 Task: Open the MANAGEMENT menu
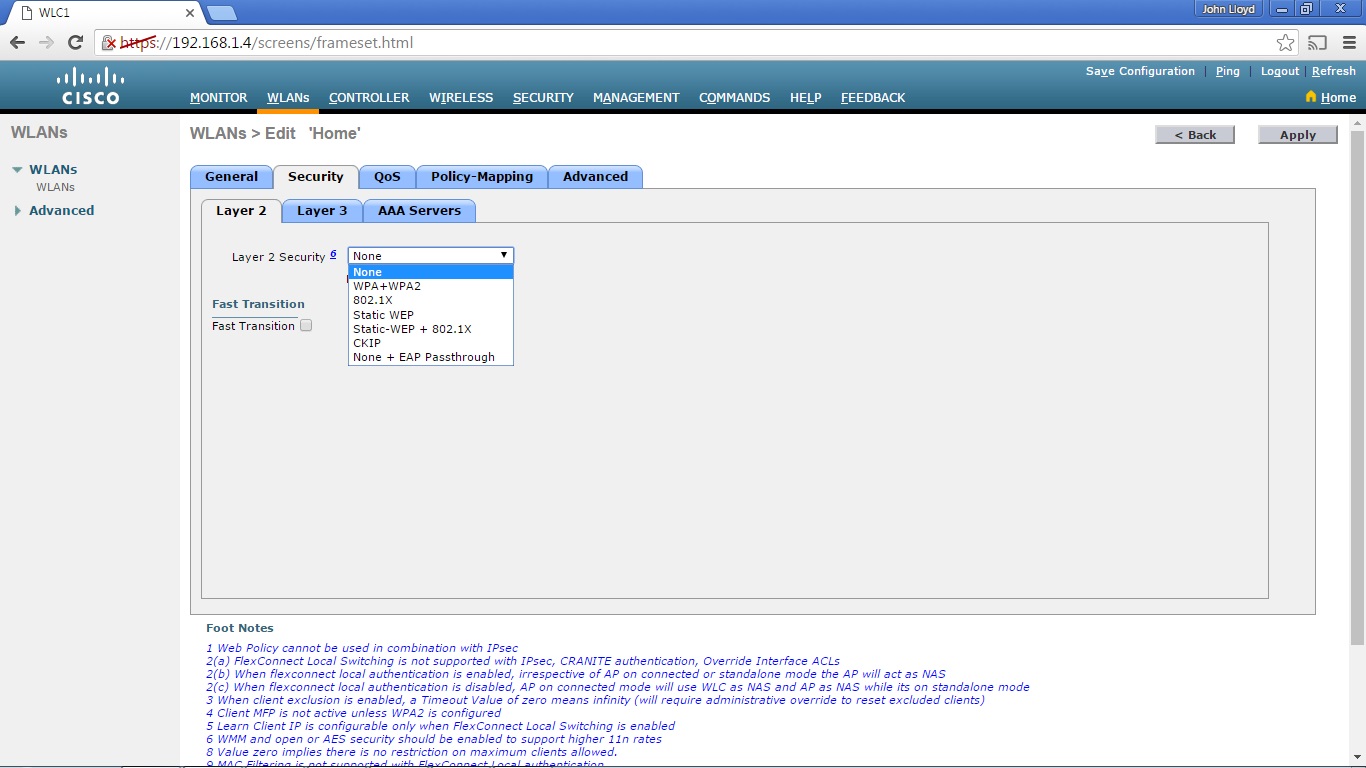636,98
